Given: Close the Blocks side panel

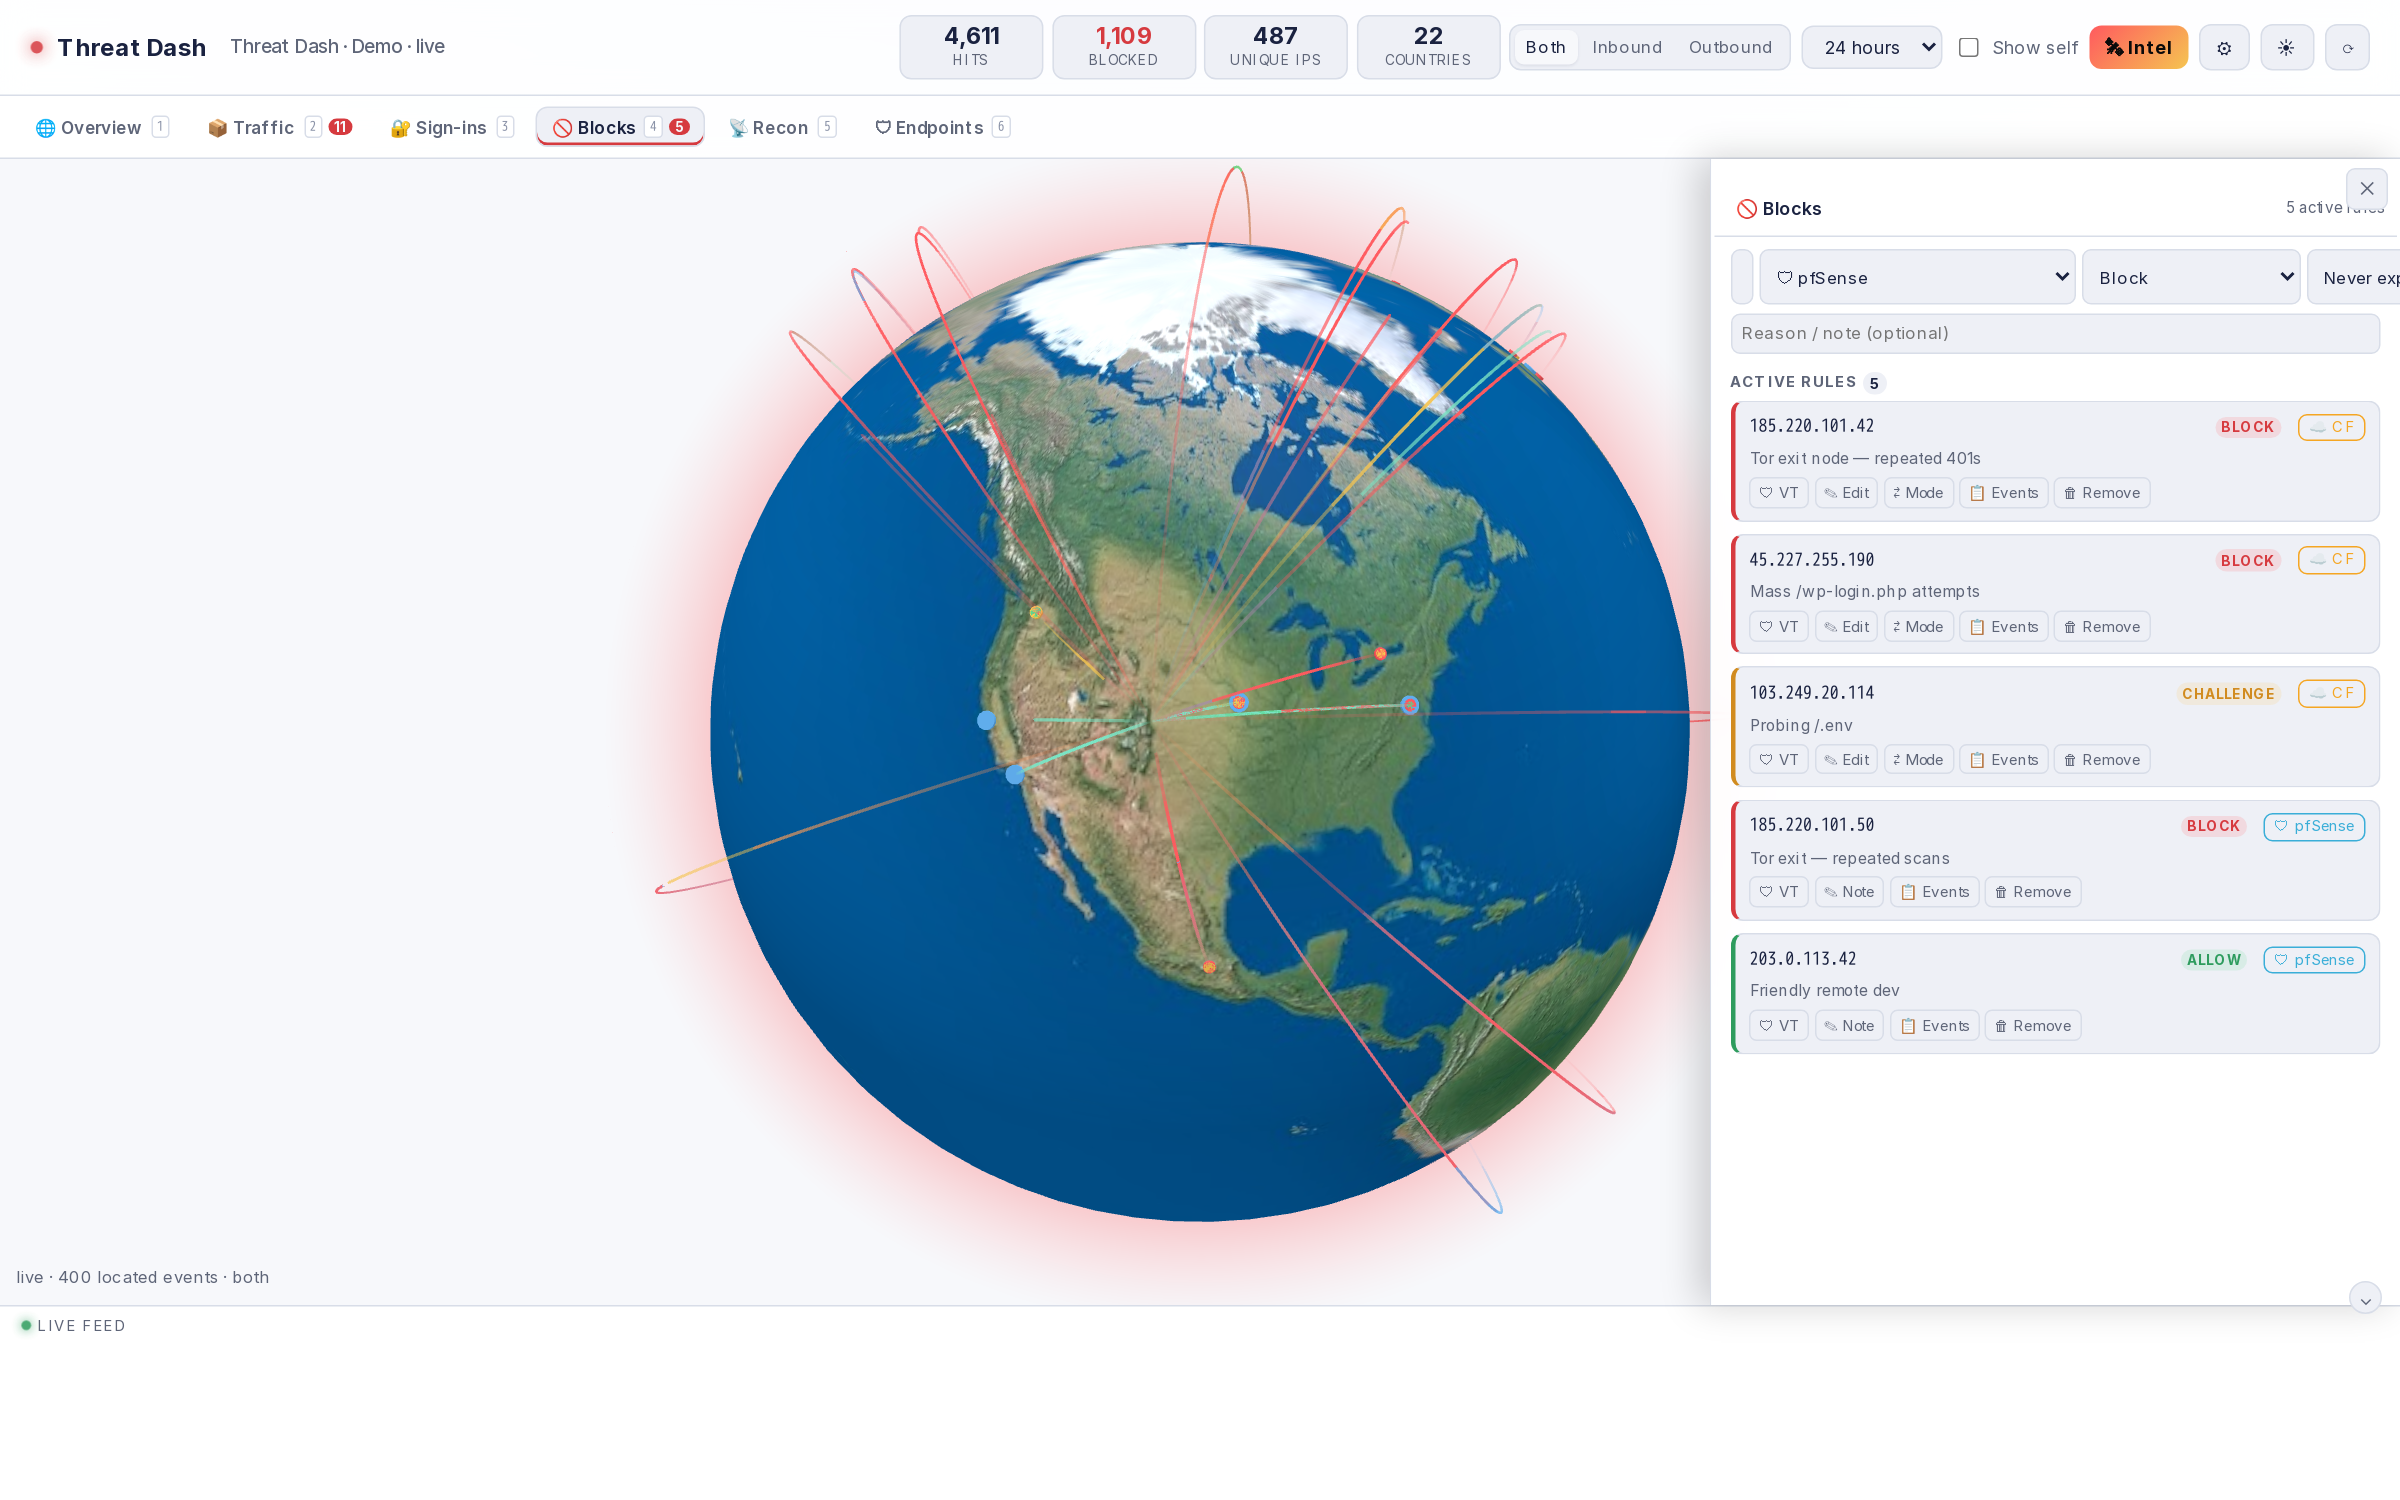Looking at the screenshot, I should [2366, 188].
